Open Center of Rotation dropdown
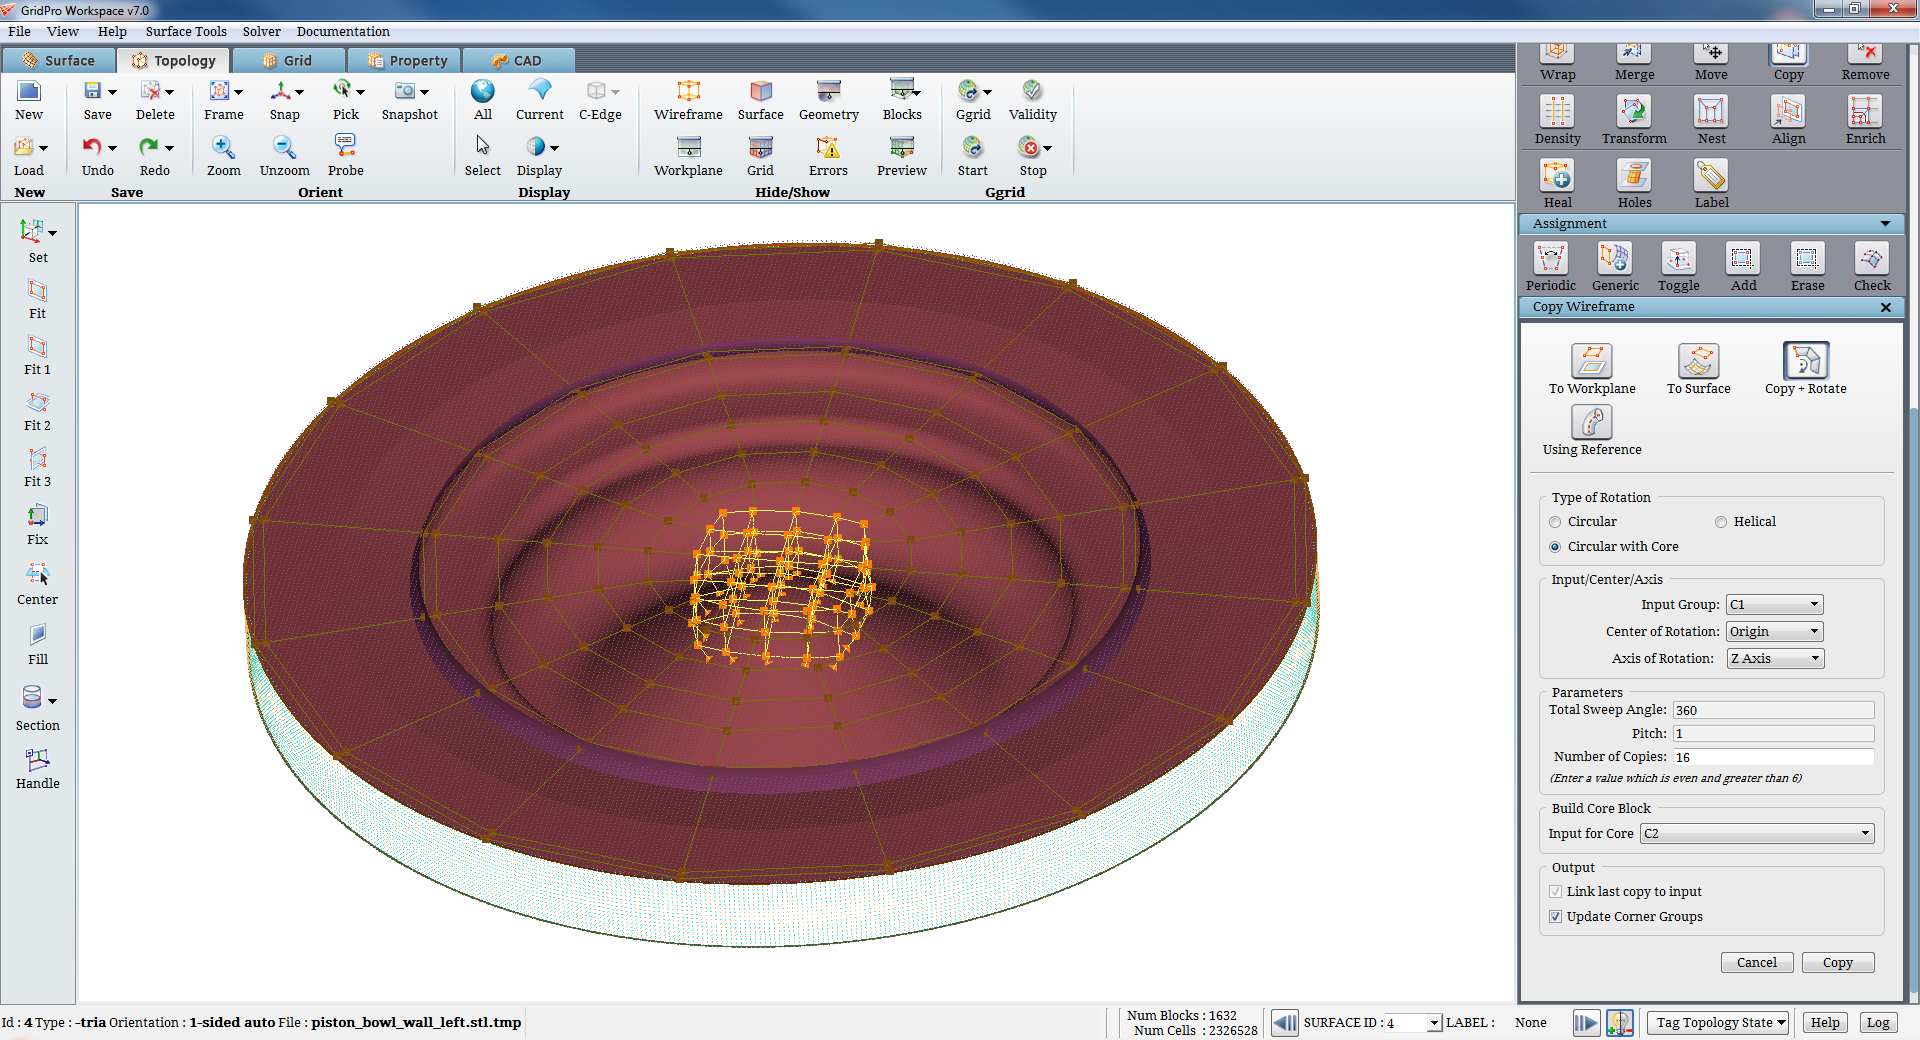1920x1040 pixels. [x=1774, y=632]
